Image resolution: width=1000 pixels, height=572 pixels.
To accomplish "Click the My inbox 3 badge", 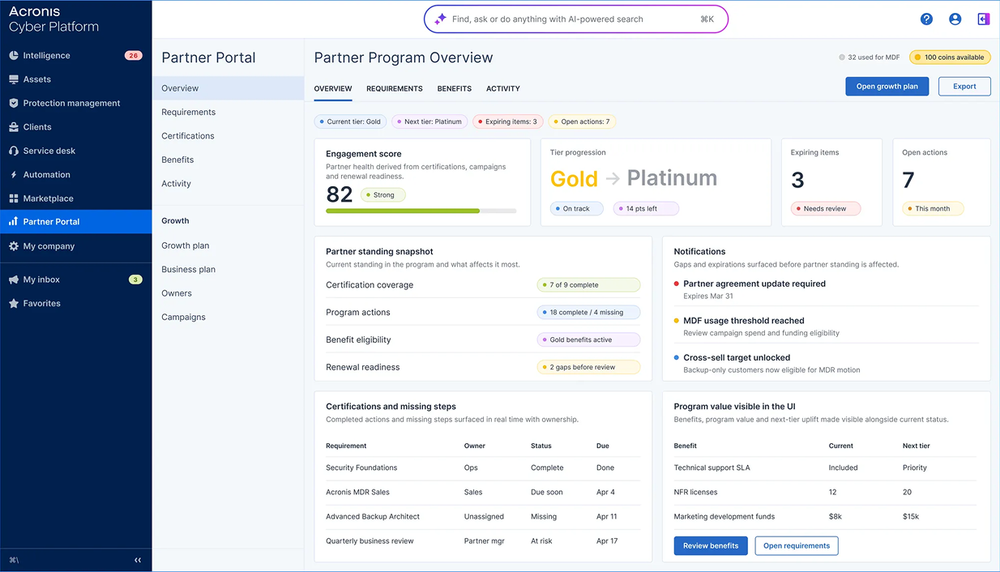I will pyautogui.click(x=135, y=279).
